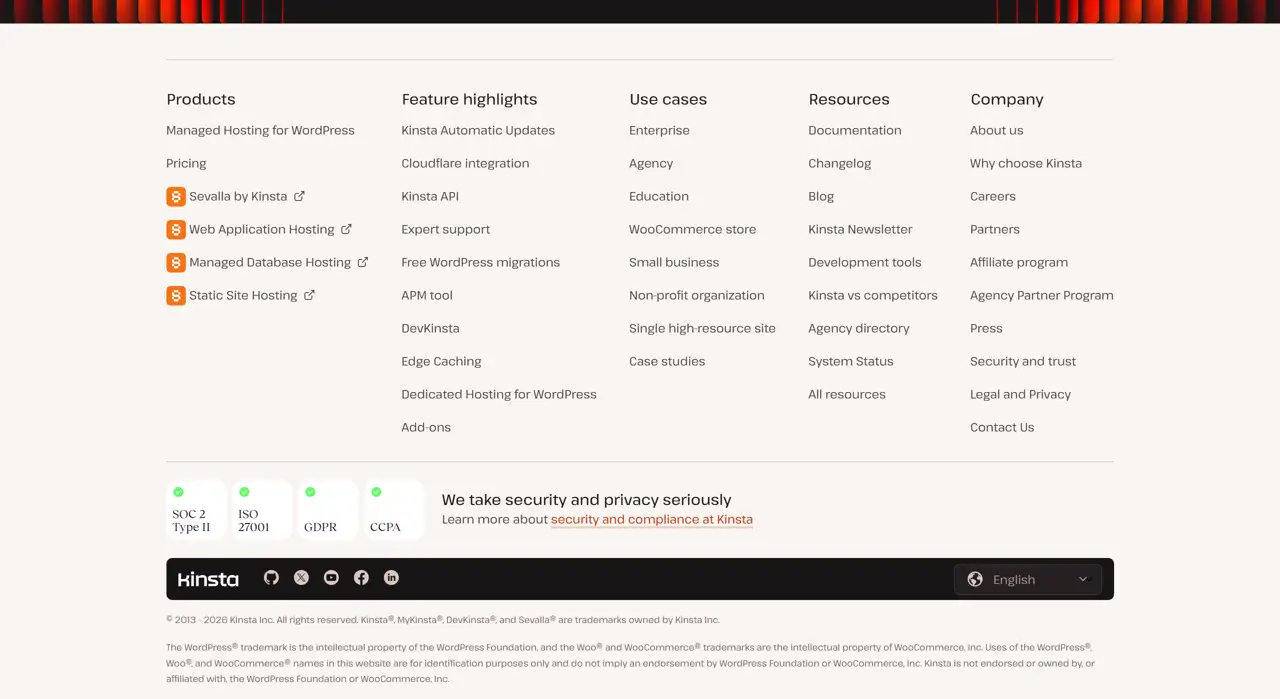Screen dimensions: 1280x699
Task: Visit Kinsta's YouTube channel icon
Action: click(x=331, y=578)
